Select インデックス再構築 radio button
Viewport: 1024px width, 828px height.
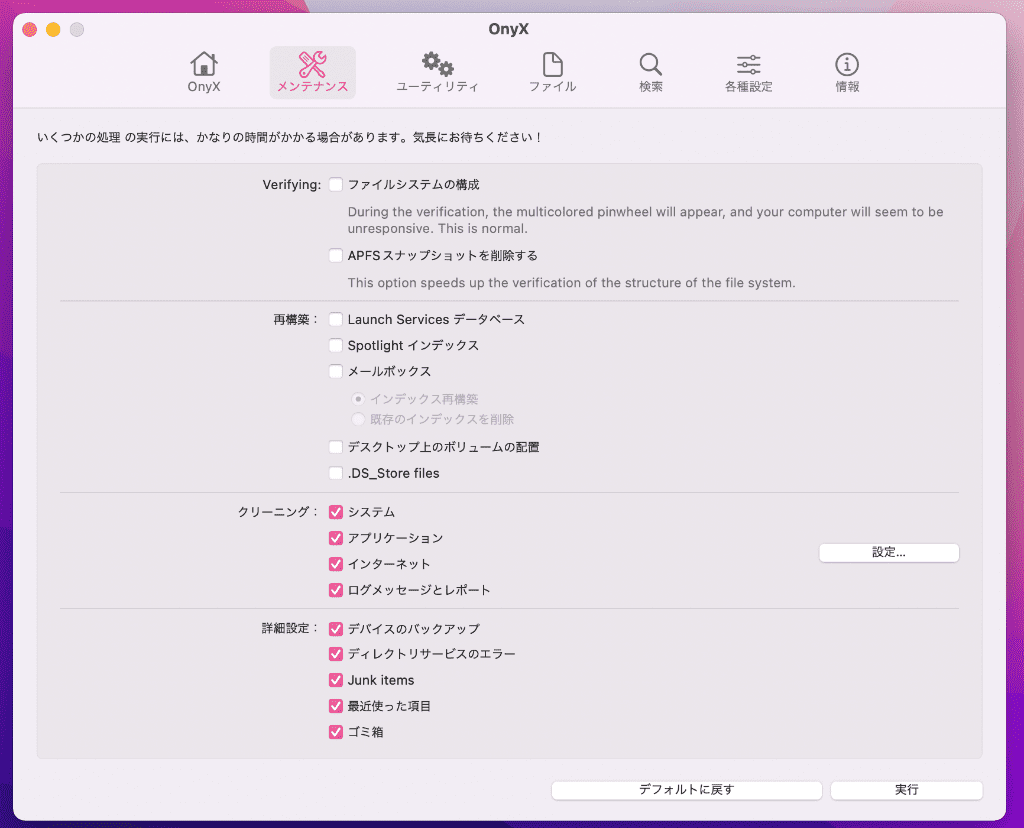(358, 399)
